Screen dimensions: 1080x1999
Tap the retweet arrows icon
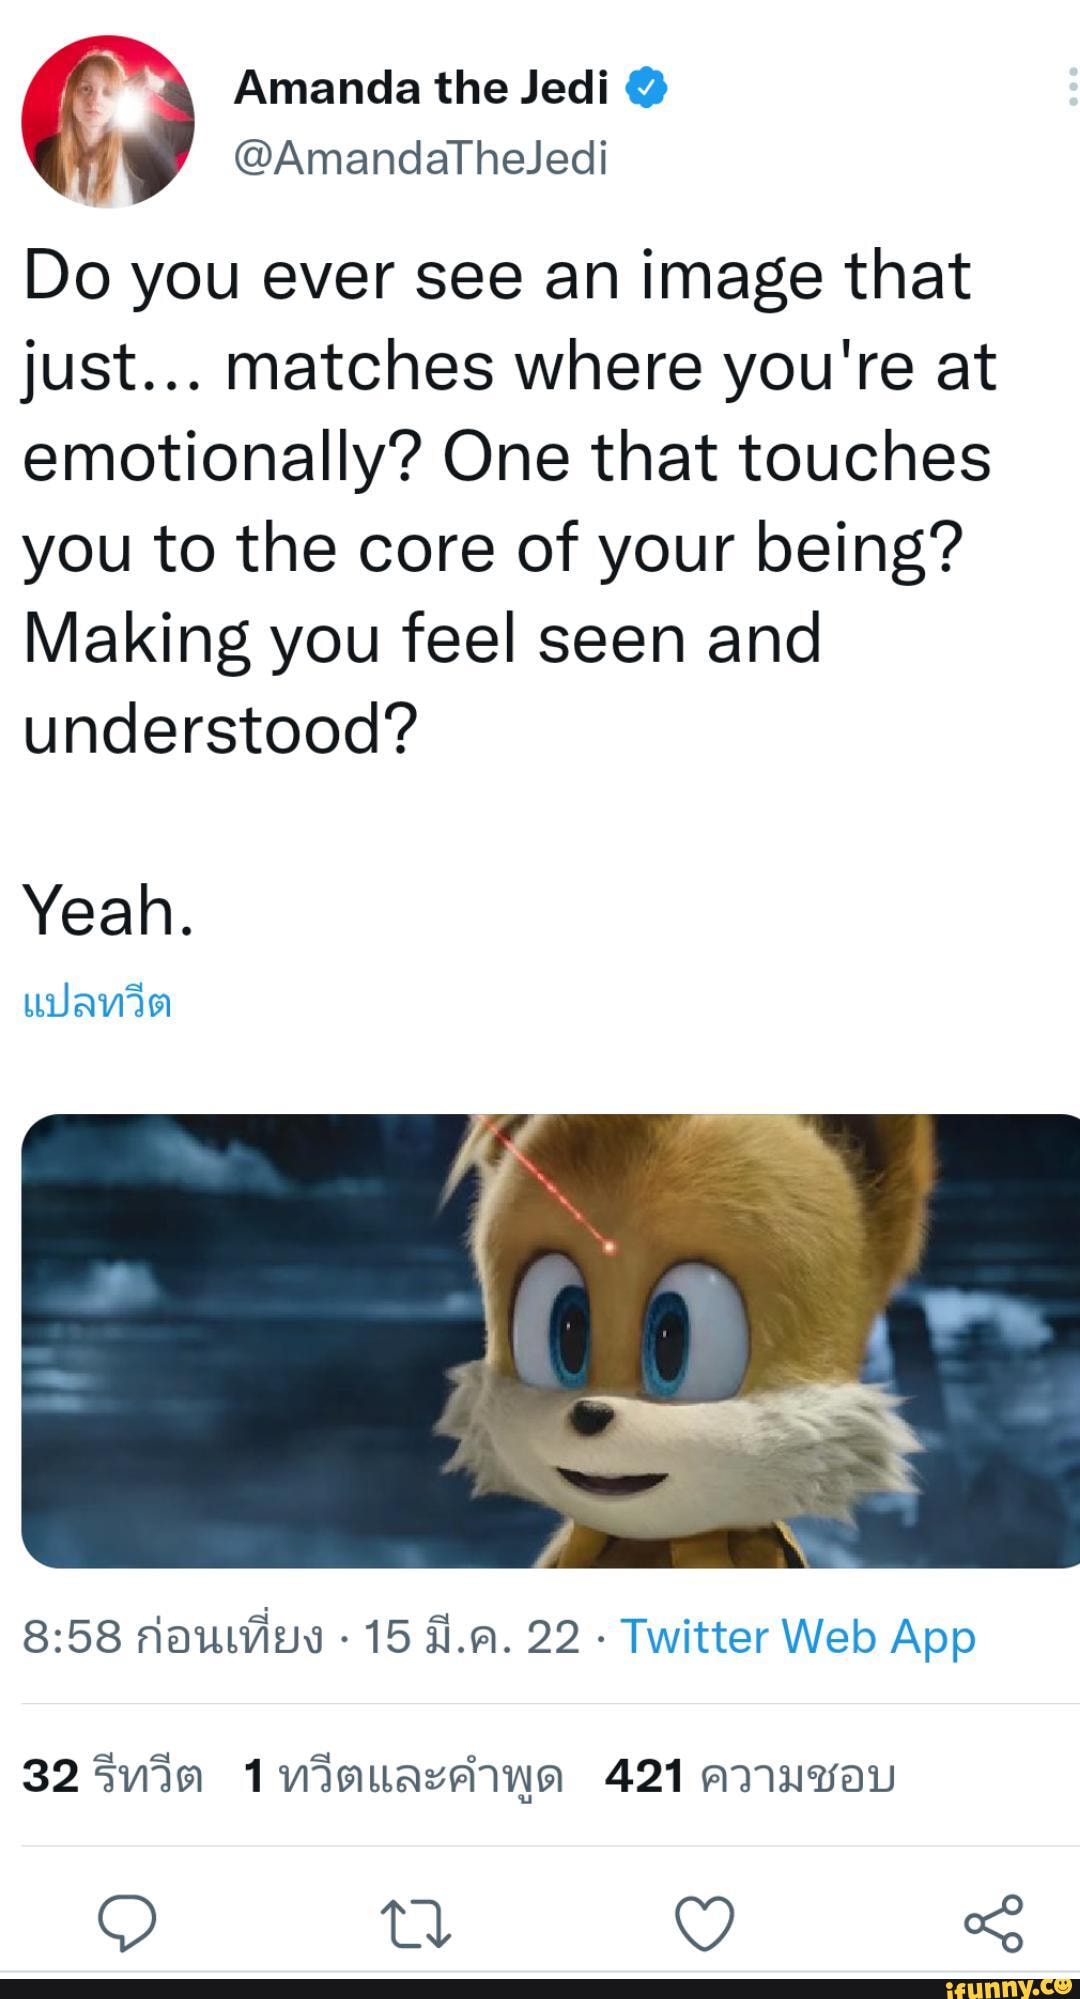[x=416, y=1923]
